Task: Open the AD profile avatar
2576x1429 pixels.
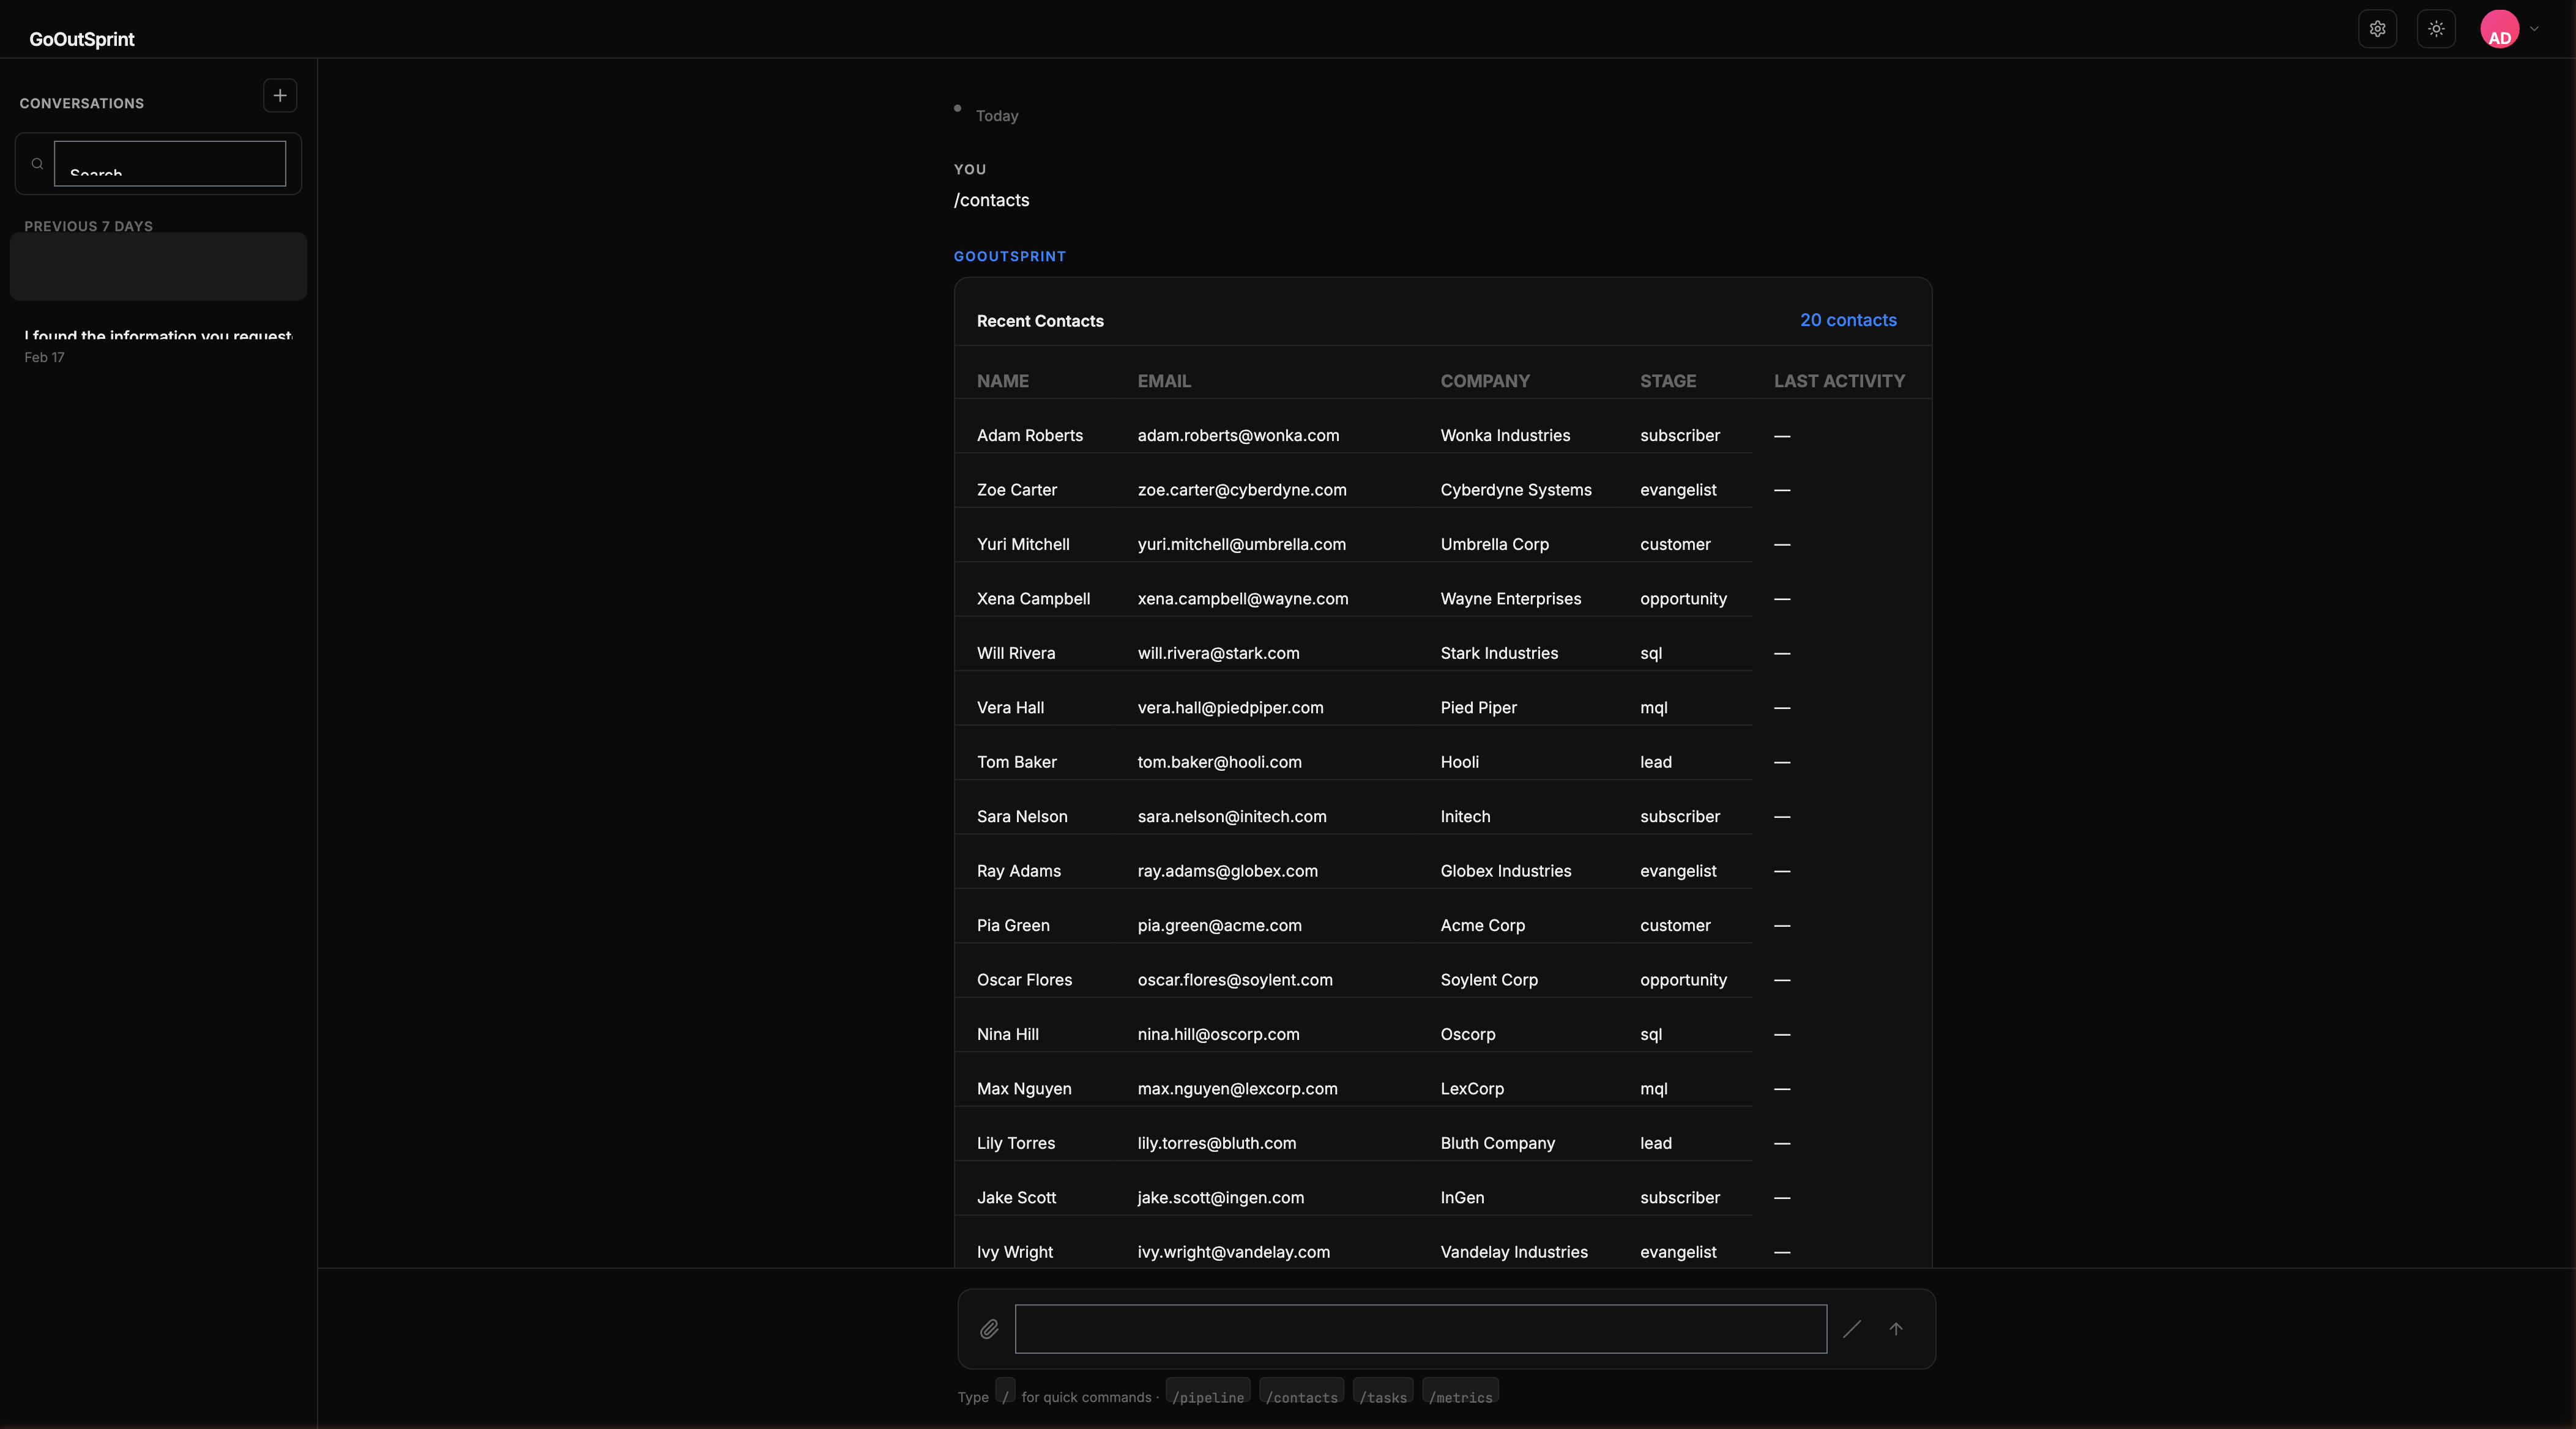Action: pyautogui.click(x=2502, y=29)
